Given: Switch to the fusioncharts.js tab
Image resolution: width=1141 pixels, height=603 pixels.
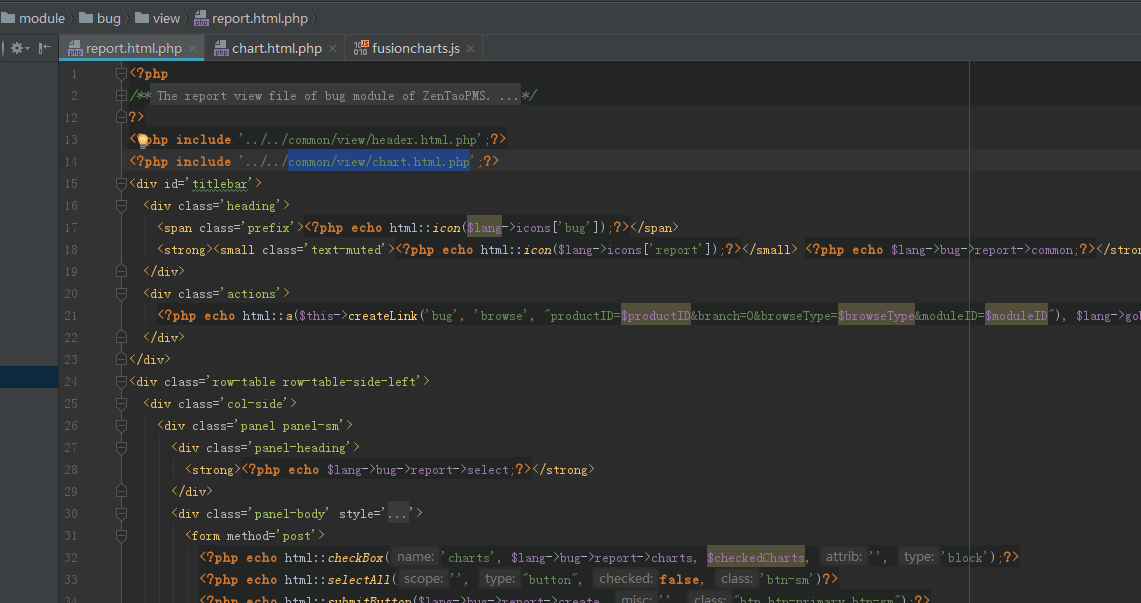Looking at the screenshot, I should [415, 48].
